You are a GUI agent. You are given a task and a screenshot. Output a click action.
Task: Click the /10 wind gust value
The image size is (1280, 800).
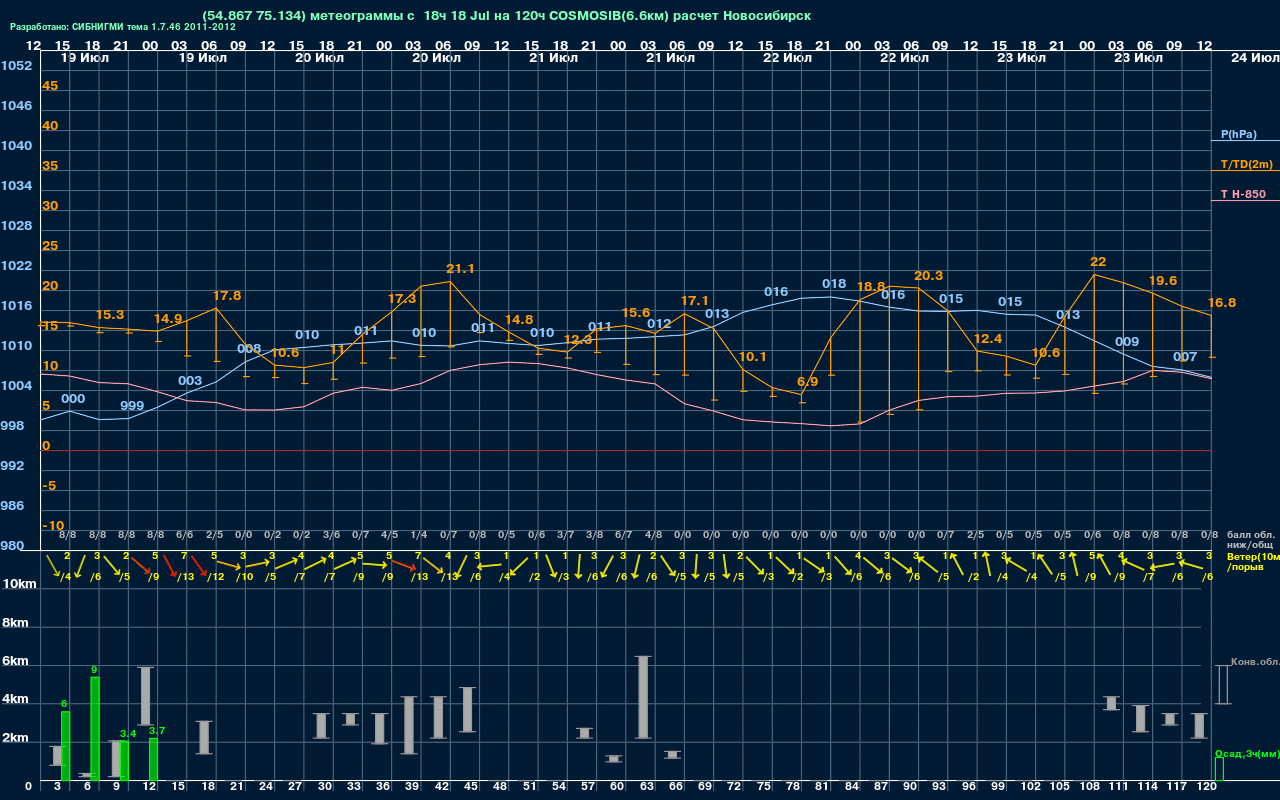(244, 577)
